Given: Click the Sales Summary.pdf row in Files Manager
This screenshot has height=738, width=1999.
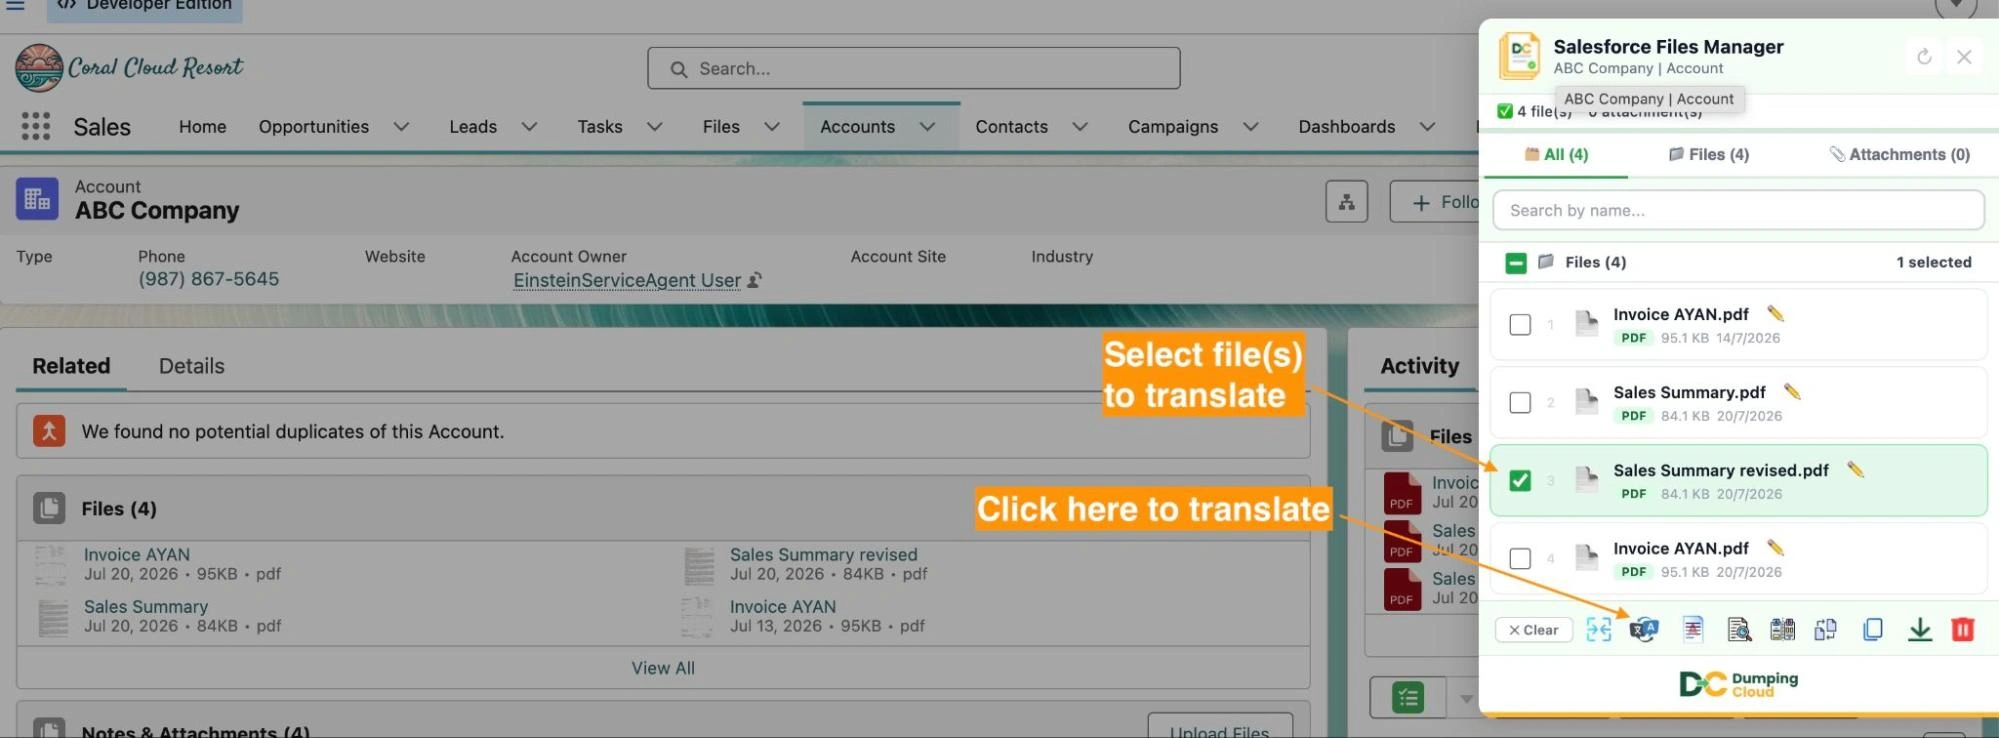Looking at the screenshot, I should point(1738,402).
